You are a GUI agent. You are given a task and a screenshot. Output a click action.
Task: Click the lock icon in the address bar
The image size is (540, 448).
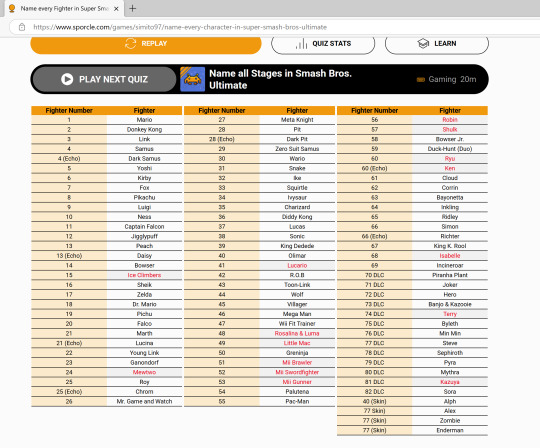[22, 27]
